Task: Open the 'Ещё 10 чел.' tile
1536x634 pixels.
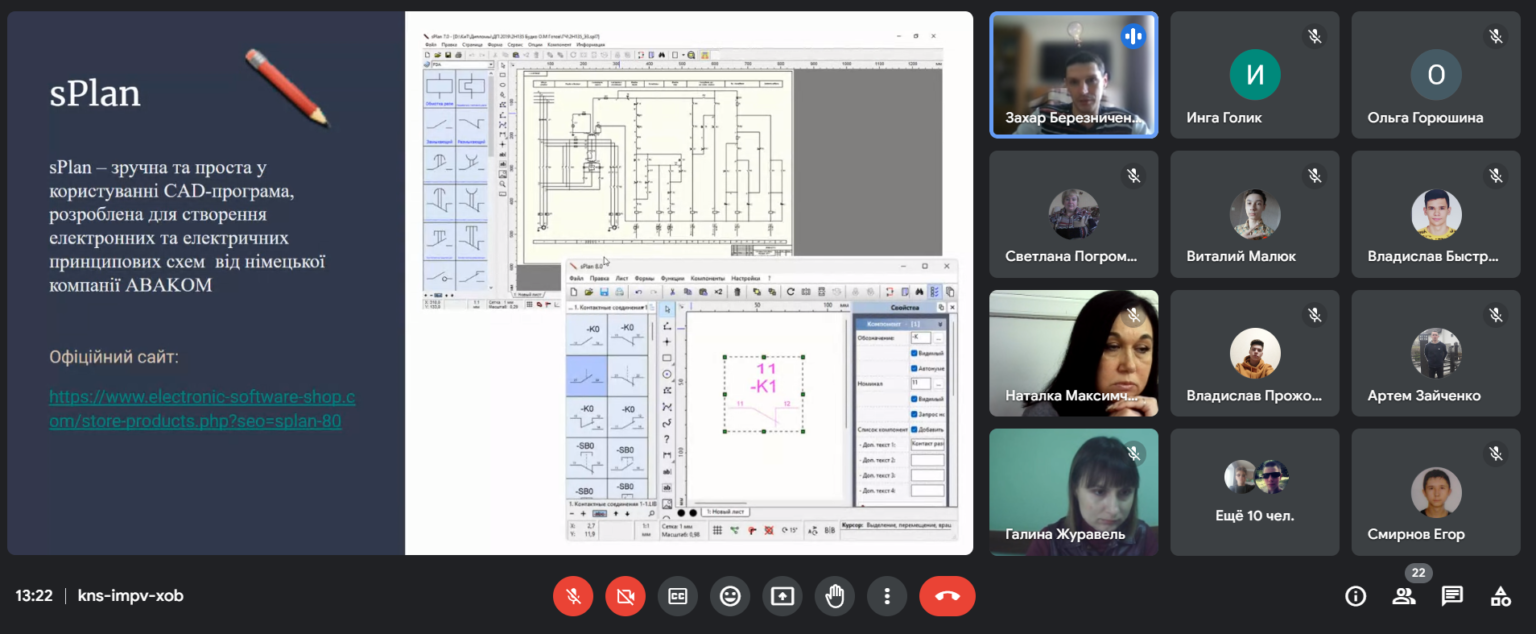Action: [1255, 492]
